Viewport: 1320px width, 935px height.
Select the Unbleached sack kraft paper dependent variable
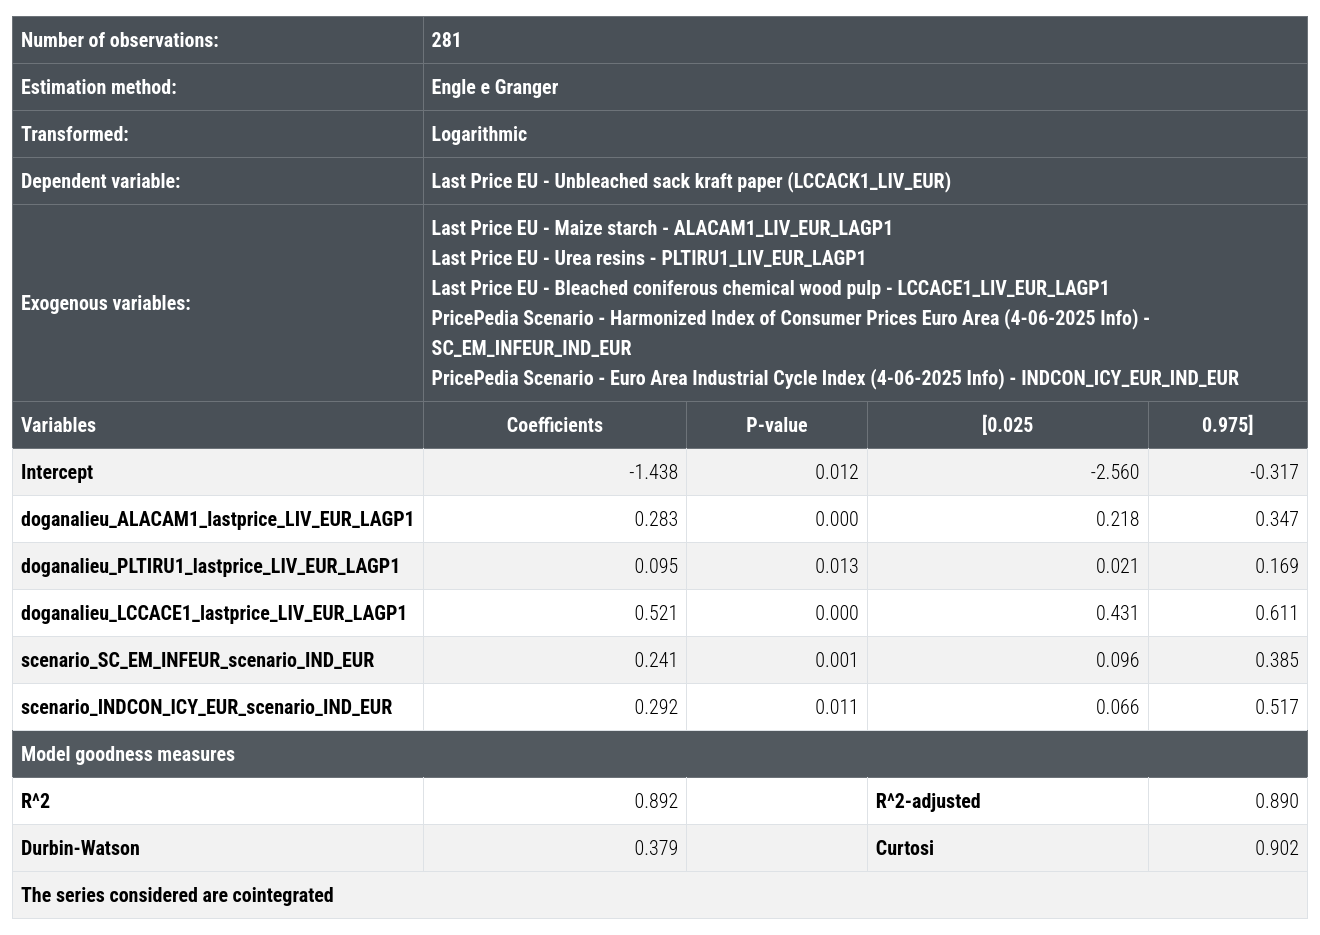pos(691,181)
